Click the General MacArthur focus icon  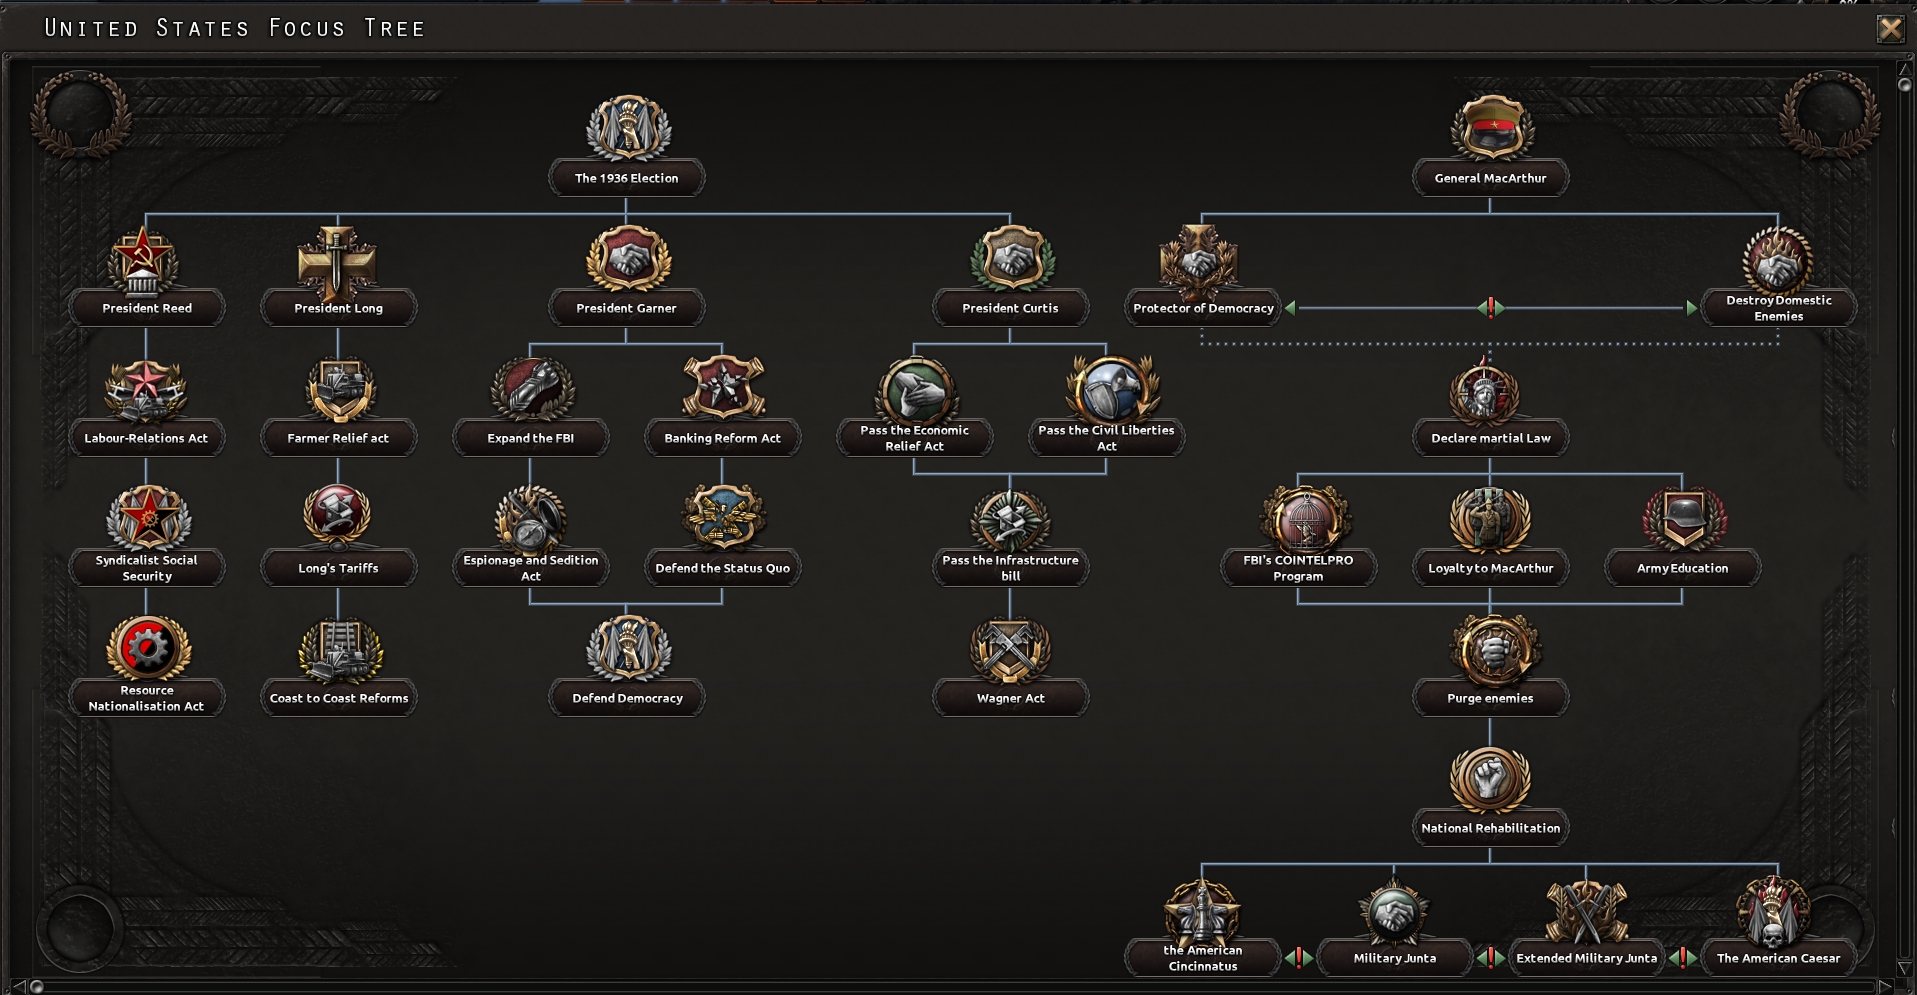(x=1491, y=128)
